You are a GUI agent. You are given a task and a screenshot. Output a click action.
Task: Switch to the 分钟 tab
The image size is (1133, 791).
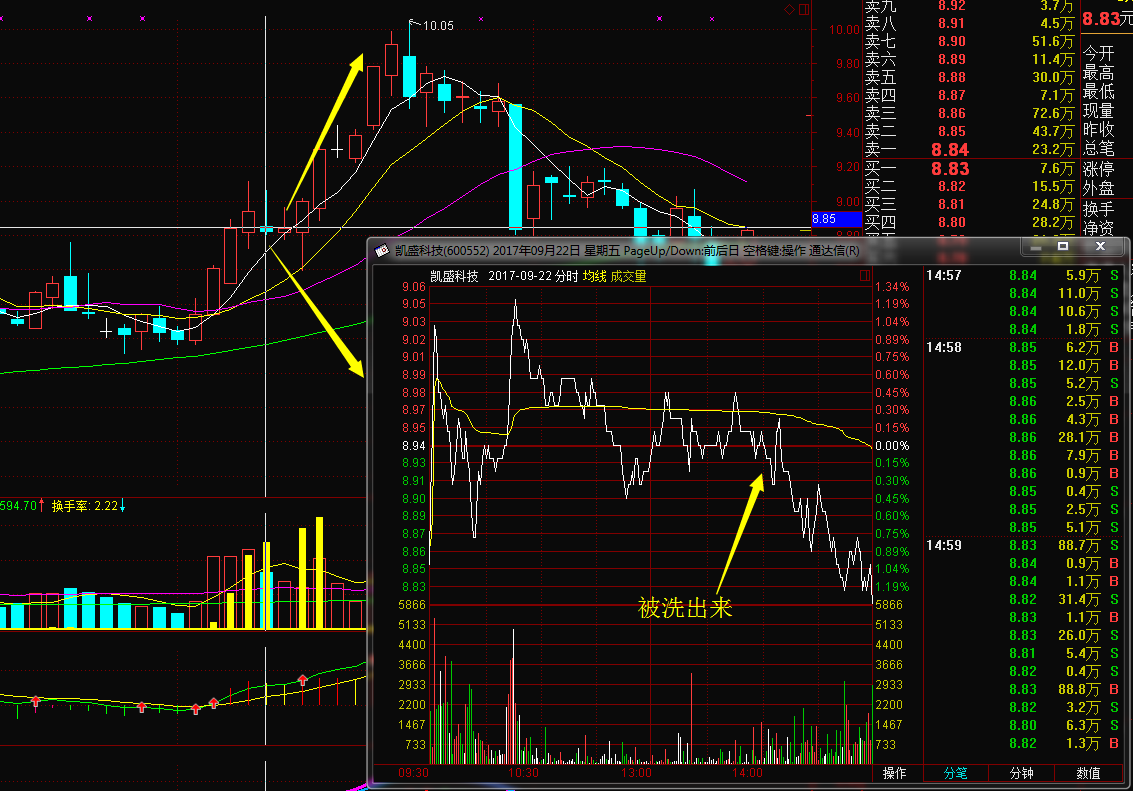pyautogui.click(x=1021, y=773)
